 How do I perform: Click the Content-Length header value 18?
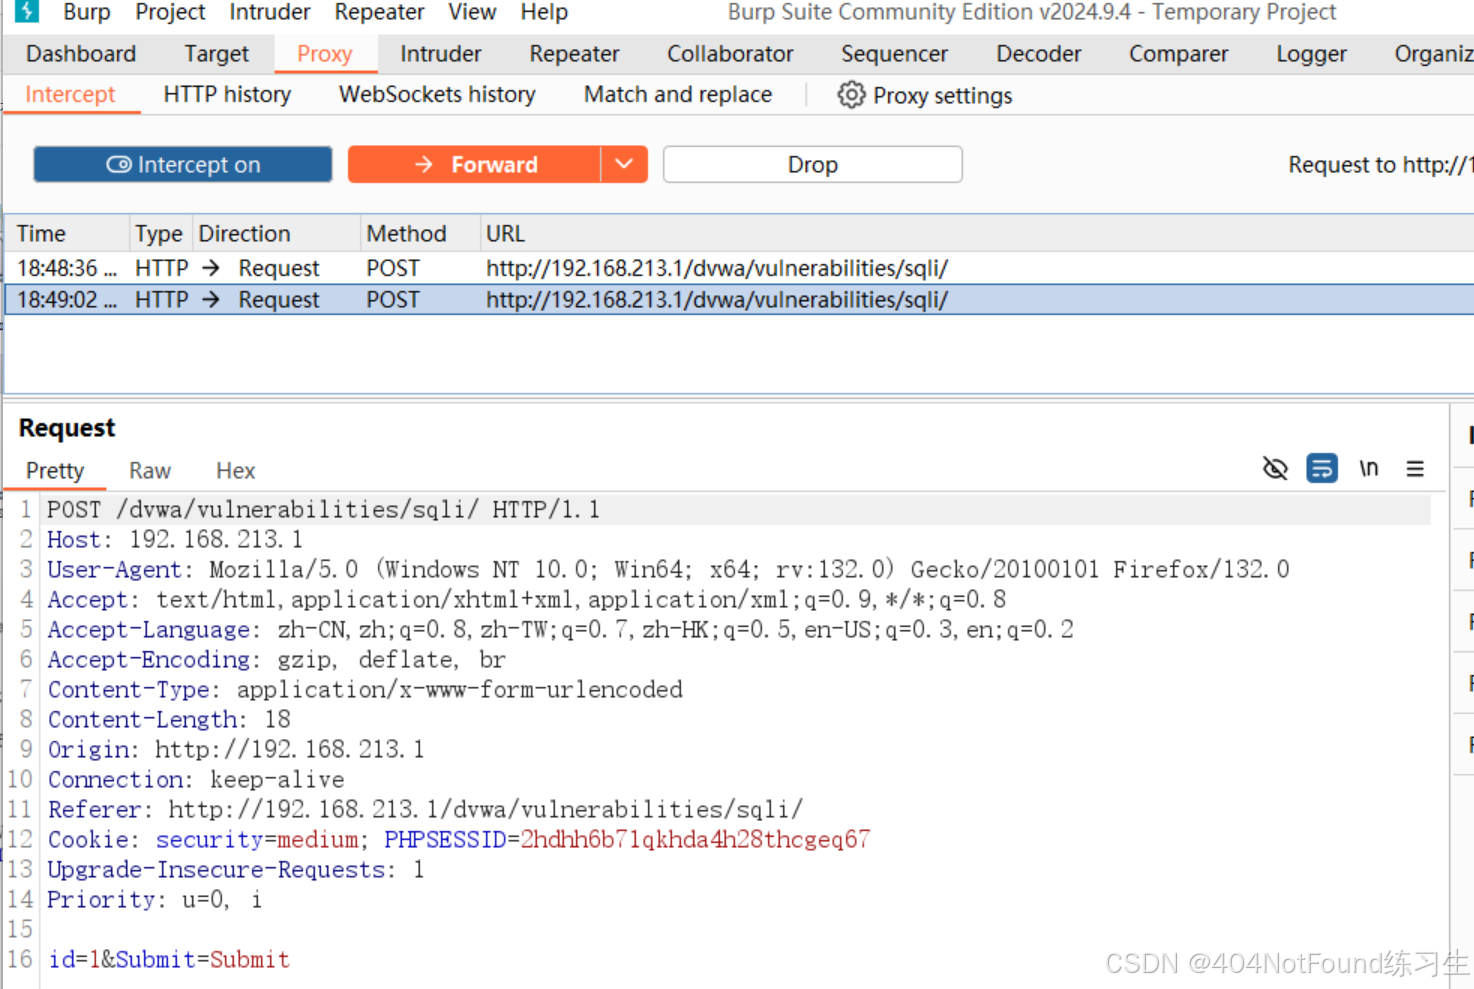pyautogui.click(x=278, y=720)
